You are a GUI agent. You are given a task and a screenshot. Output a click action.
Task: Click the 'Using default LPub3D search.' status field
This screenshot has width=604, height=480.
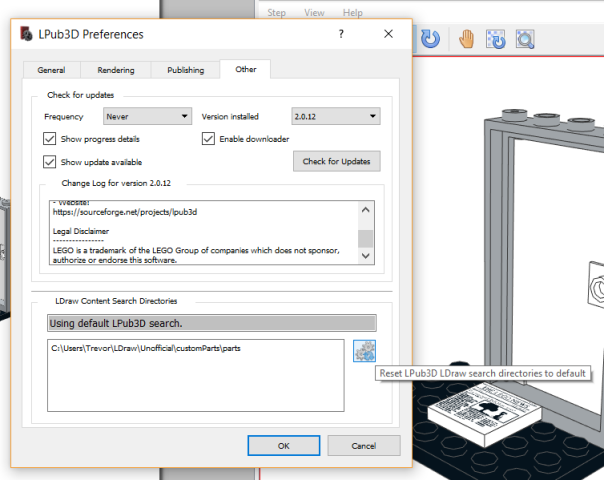[x=212, y=323]
